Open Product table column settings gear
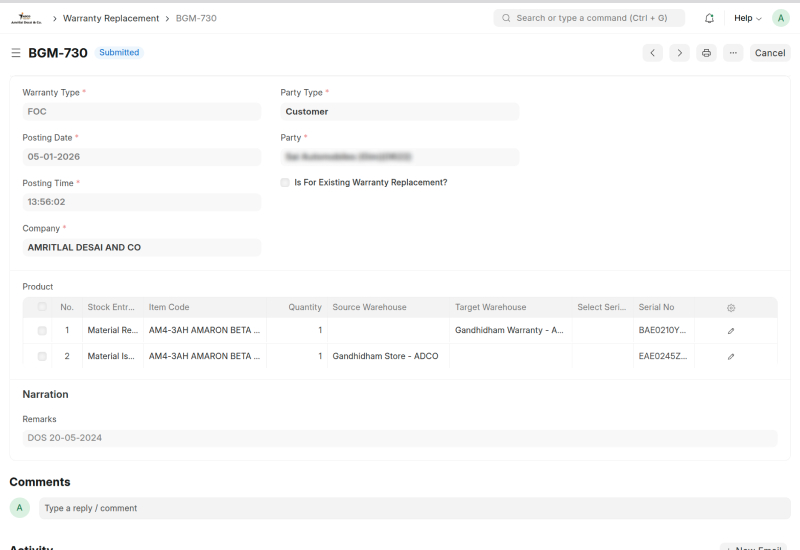 731,308
